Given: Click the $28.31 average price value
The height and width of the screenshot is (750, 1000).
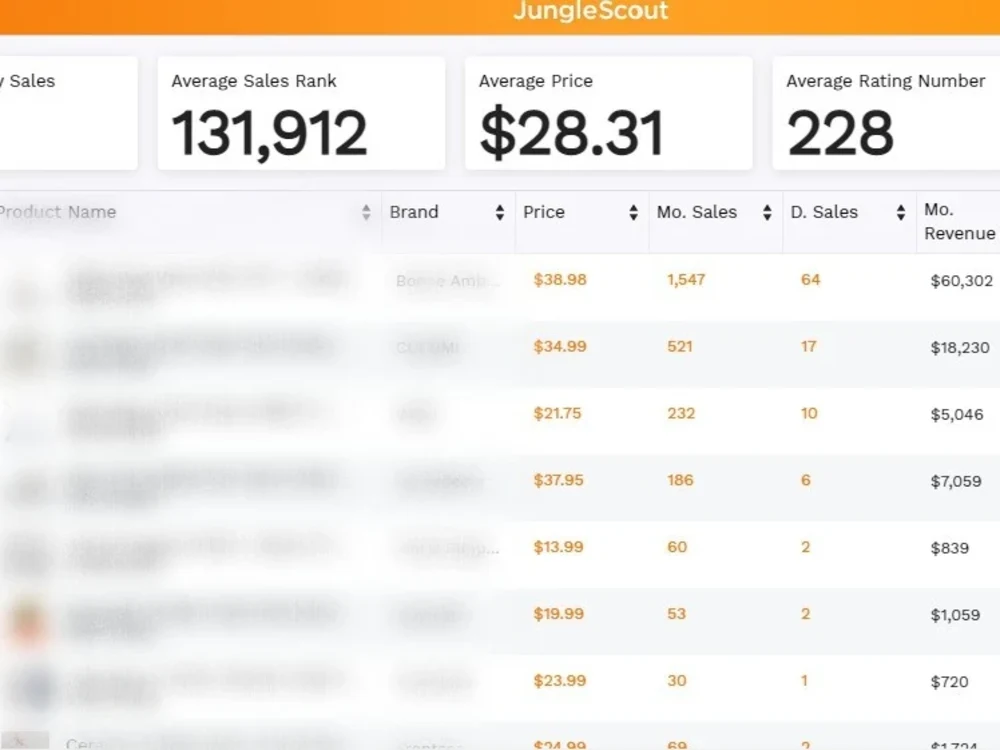Looking at the screenshot, I should point(572,133).
